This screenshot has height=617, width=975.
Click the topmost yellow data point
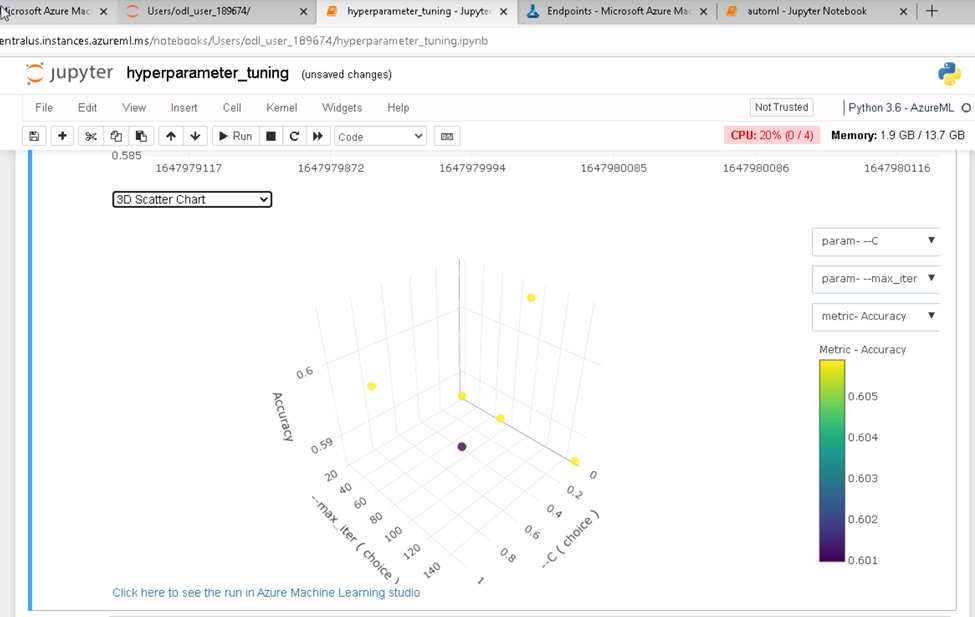[531, 297]
